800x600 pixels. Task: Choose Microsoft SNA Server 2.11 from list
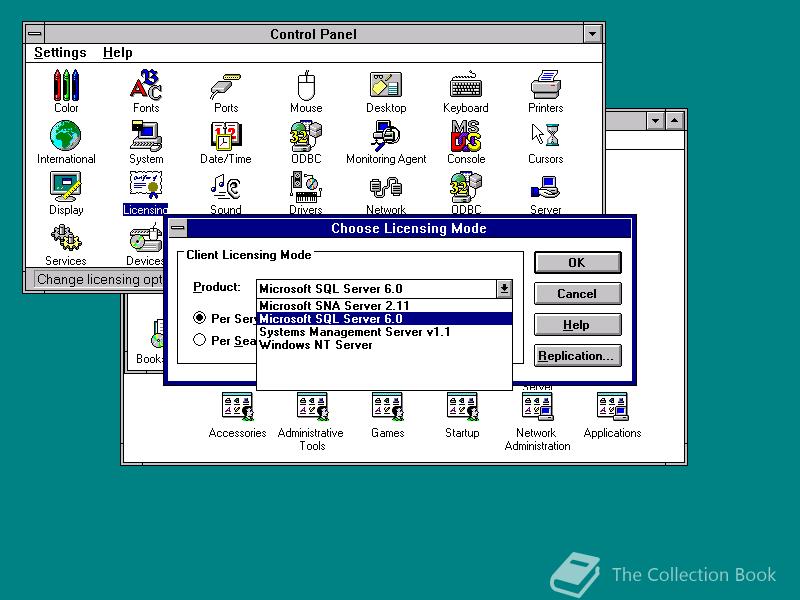[x=384, y=306]
